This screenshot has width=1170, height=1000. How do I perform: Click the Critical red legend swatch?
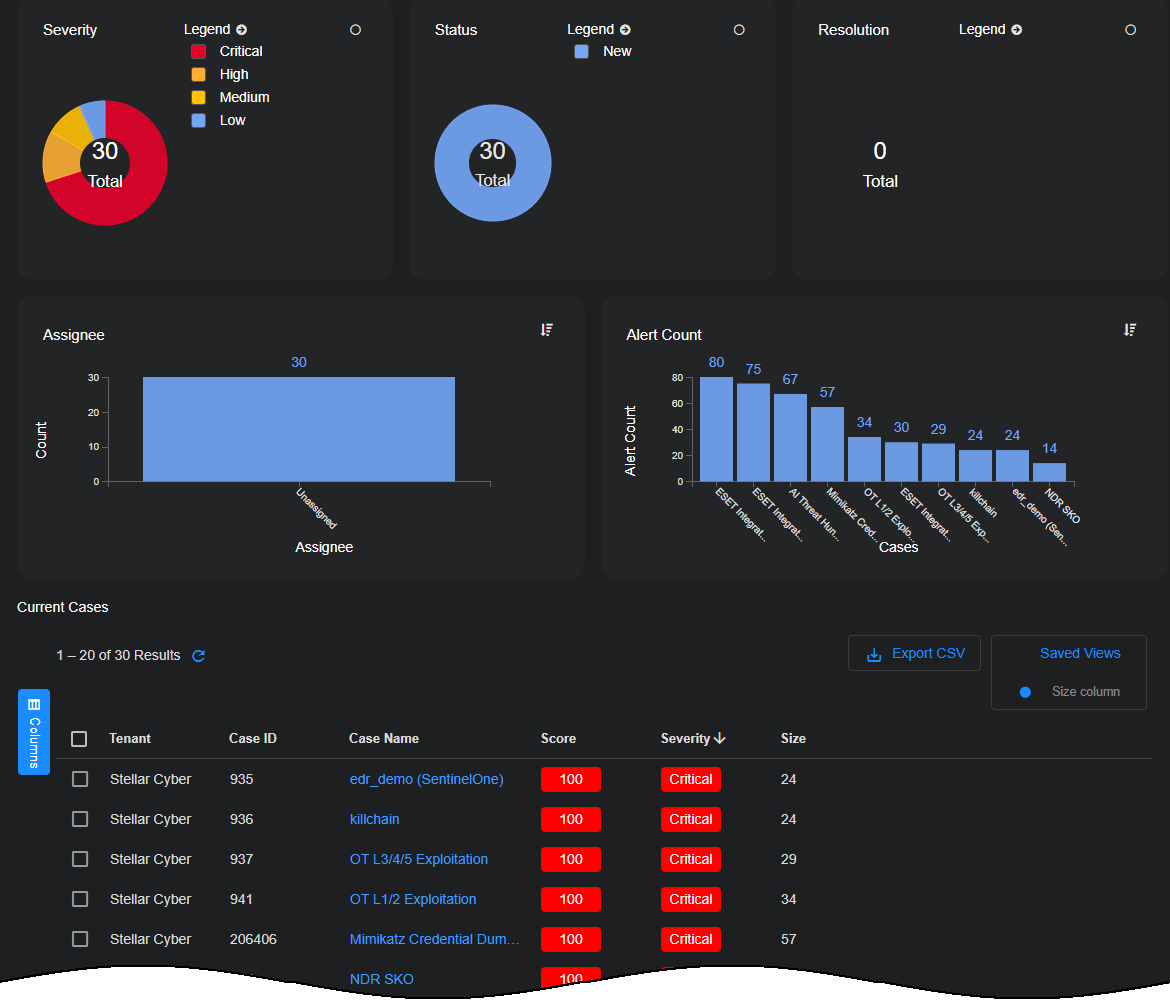tap(198, 51)
